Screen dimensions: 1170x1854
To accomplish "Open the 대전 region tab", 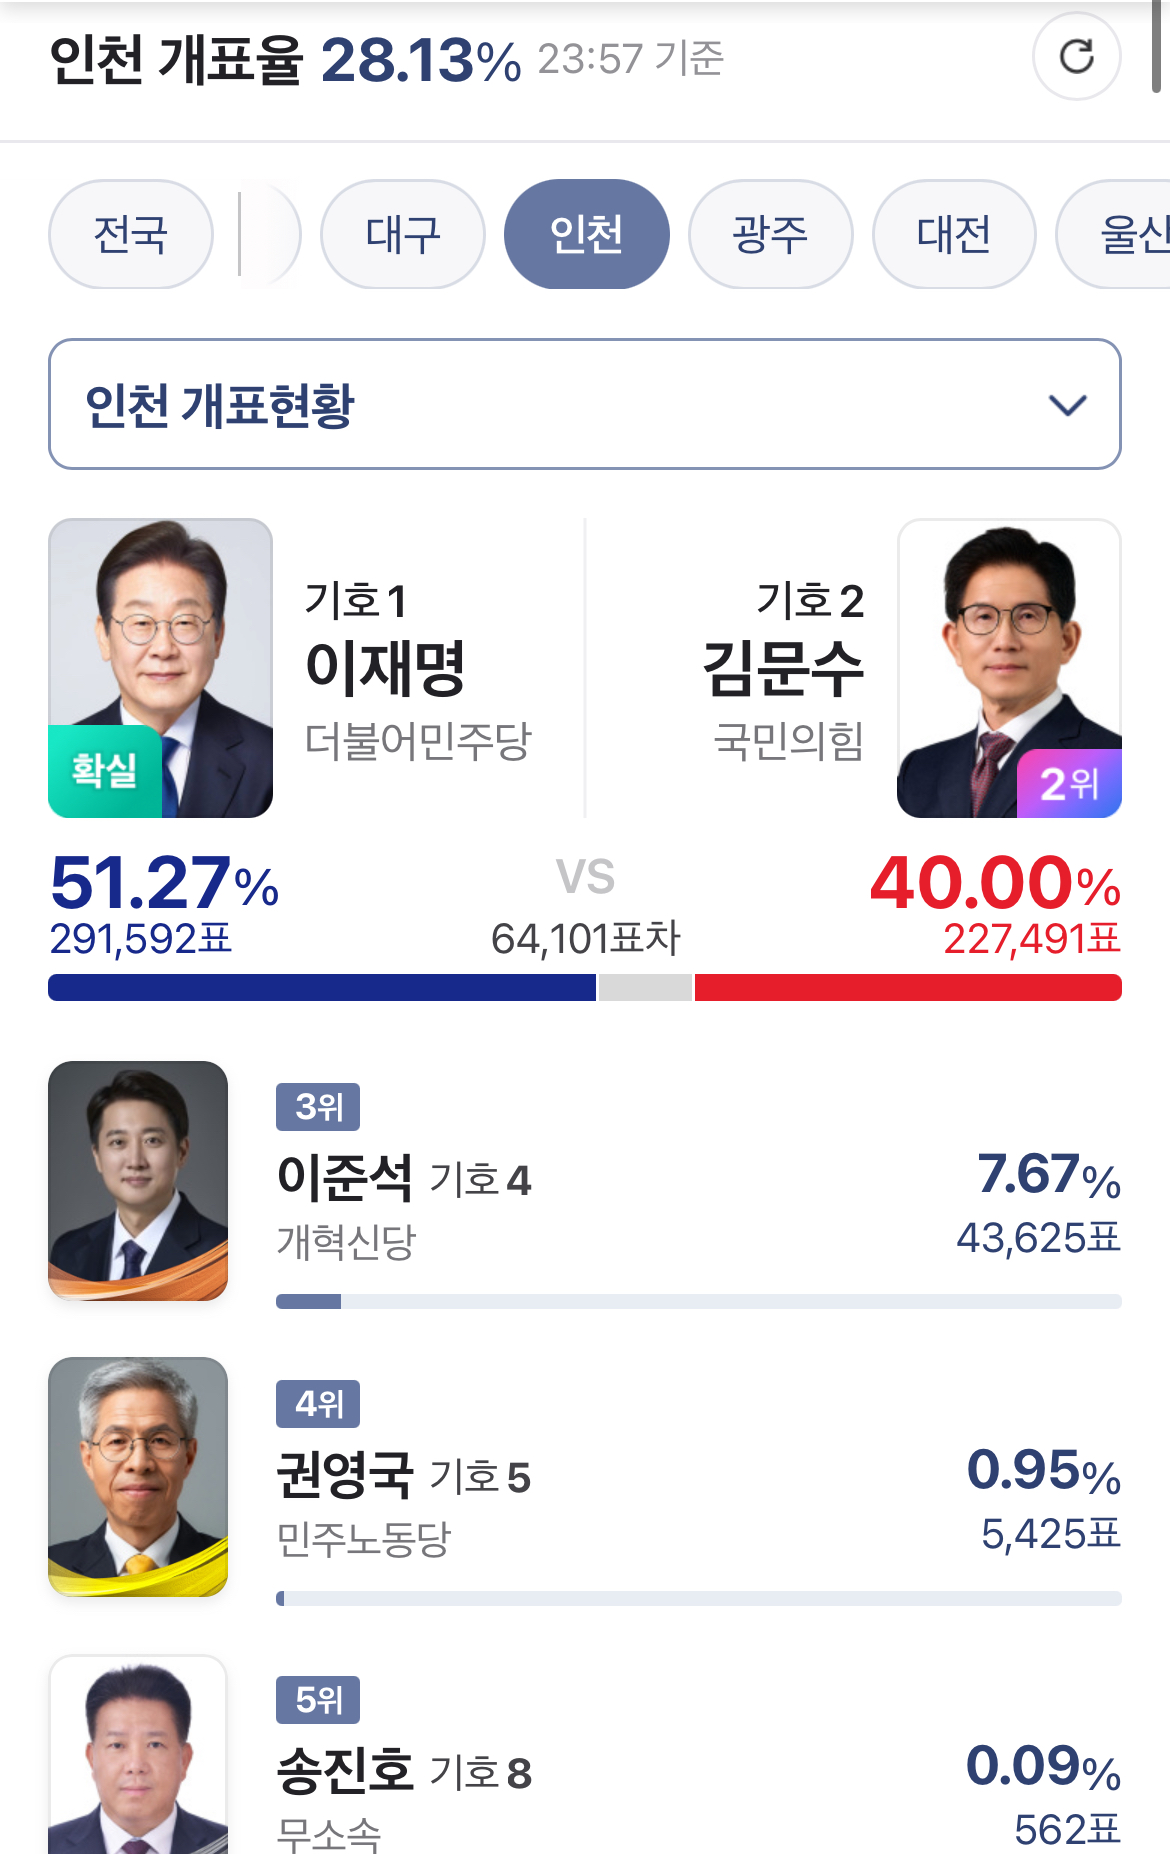I will [954, 235].
